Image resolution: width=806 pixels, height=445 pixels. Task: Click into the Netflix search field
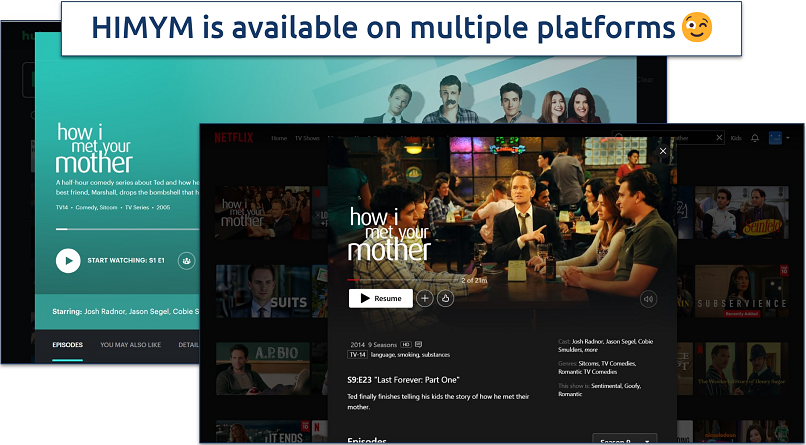[x=668, y=138]
